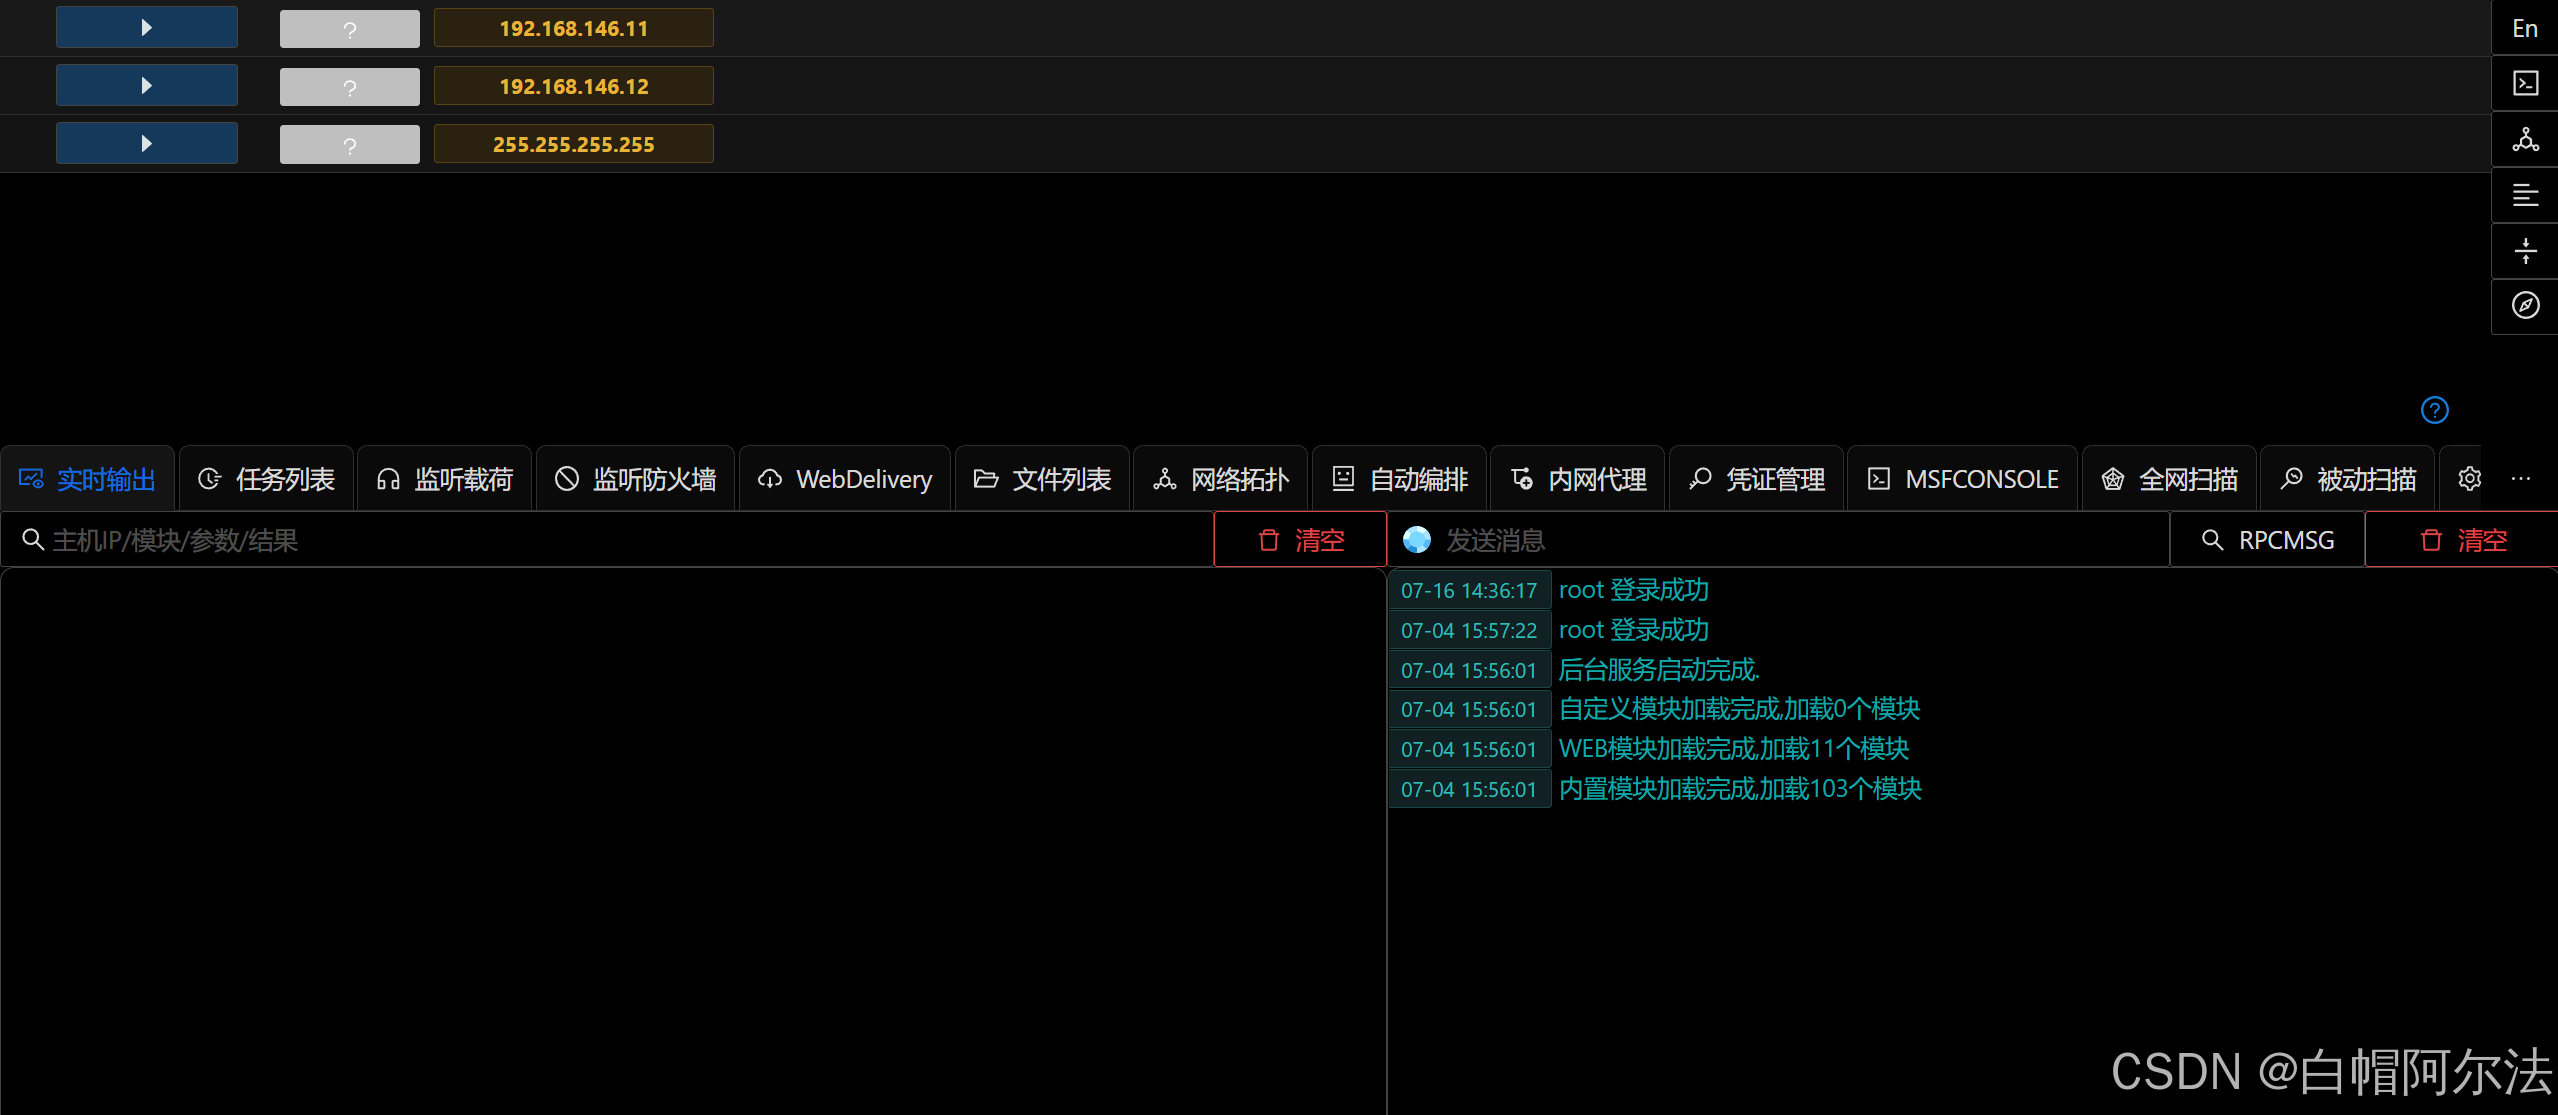Image resolution: width=2558 pixels, height=1115 pixels.
Task: Click log entry 后台服务启动完成
Action: point(1659,670)
